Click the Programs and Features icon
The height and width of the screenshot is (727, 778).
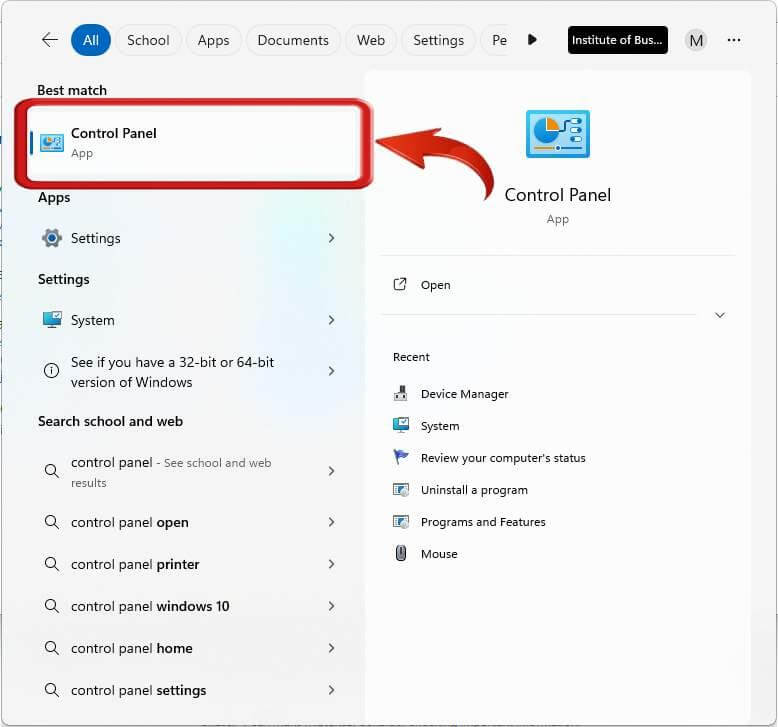(x=401, y=522)
